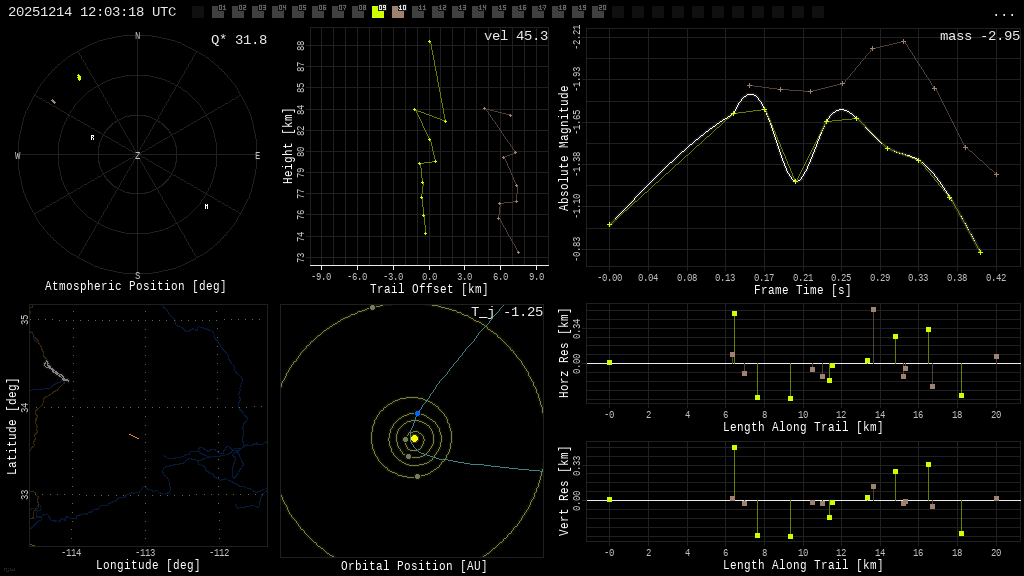Click the yellow Sun marker in orbital plot
The height and width of the screenshot is (576, 1024).
414,438
